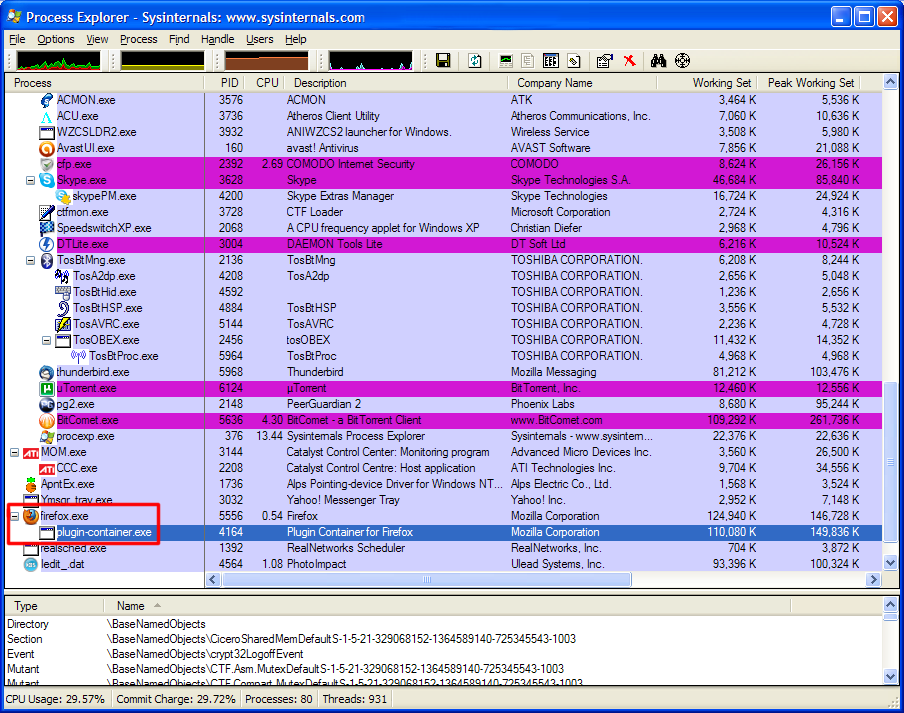Click the Refresh Now toolbar icon
This screenshot has height=713, width=904.
[474, 61]
